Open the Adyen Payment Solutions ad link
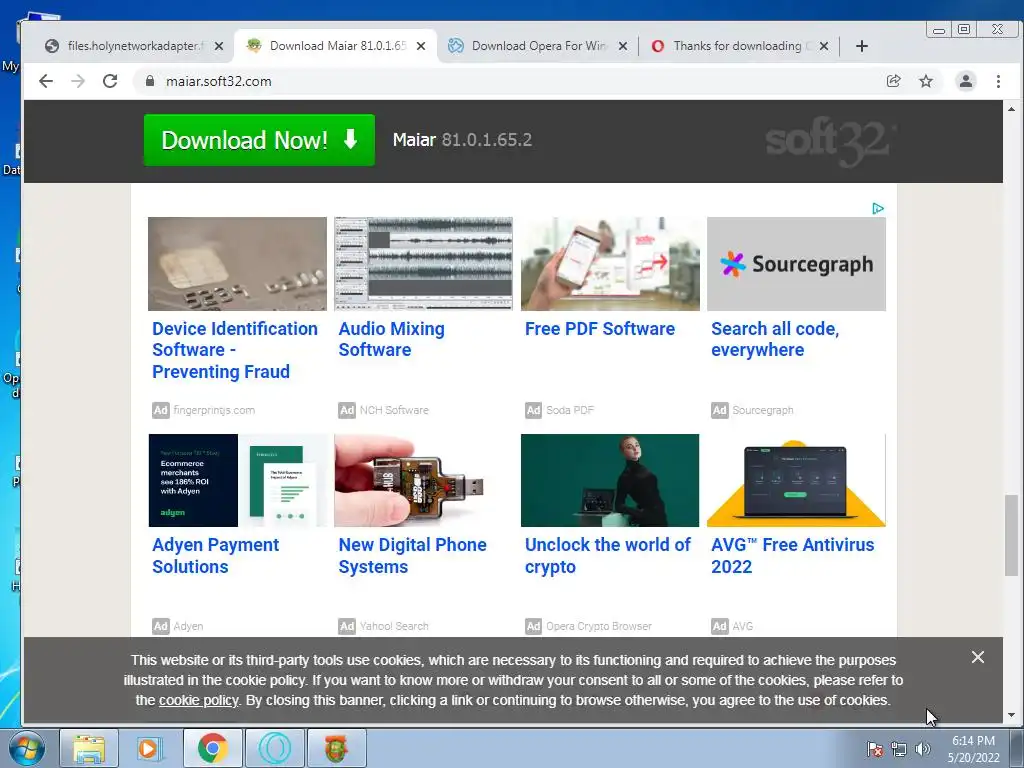The height and width of the screenshot is (768, 1024). tap(216, 556)
